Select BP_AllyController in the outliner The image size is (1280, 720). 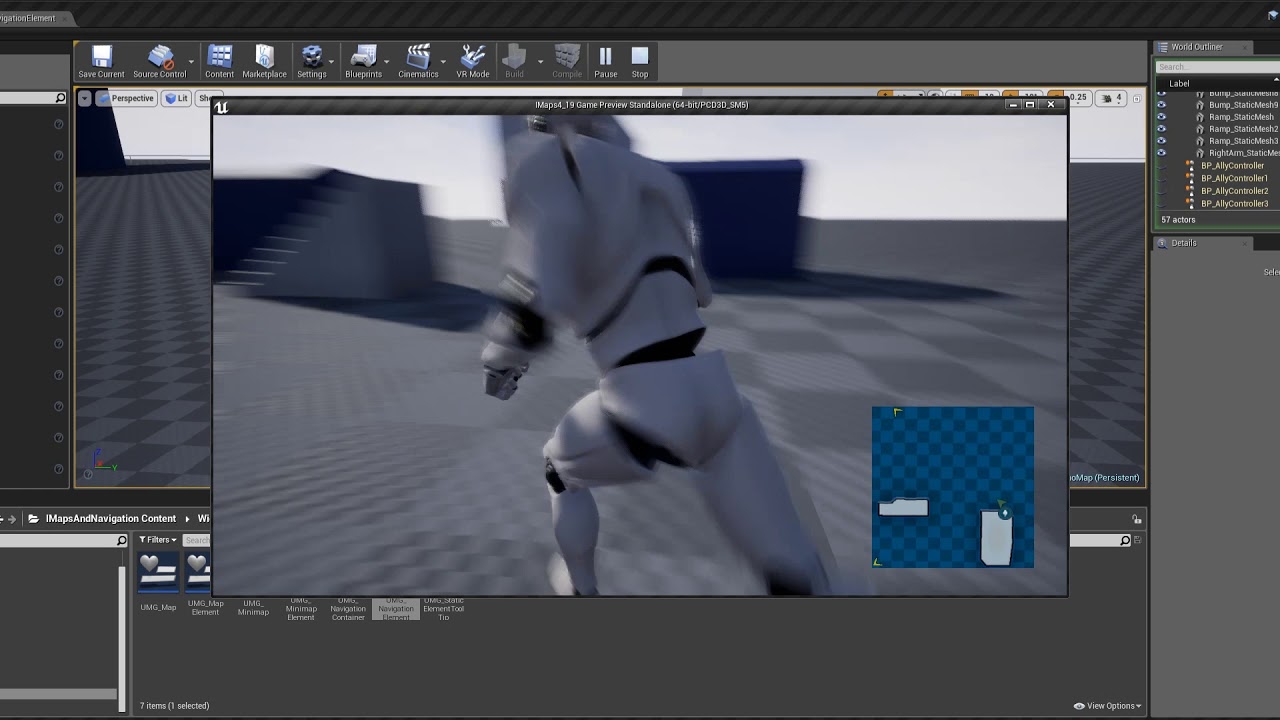(x=1232, y=166)
